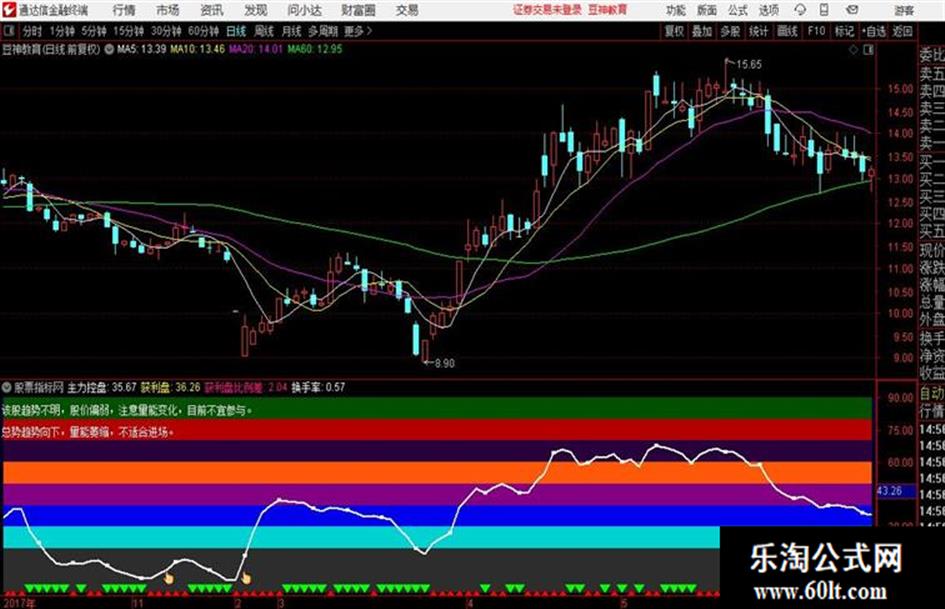
Task: Click the second hand pointer signal icon
Action: (246, 579)
